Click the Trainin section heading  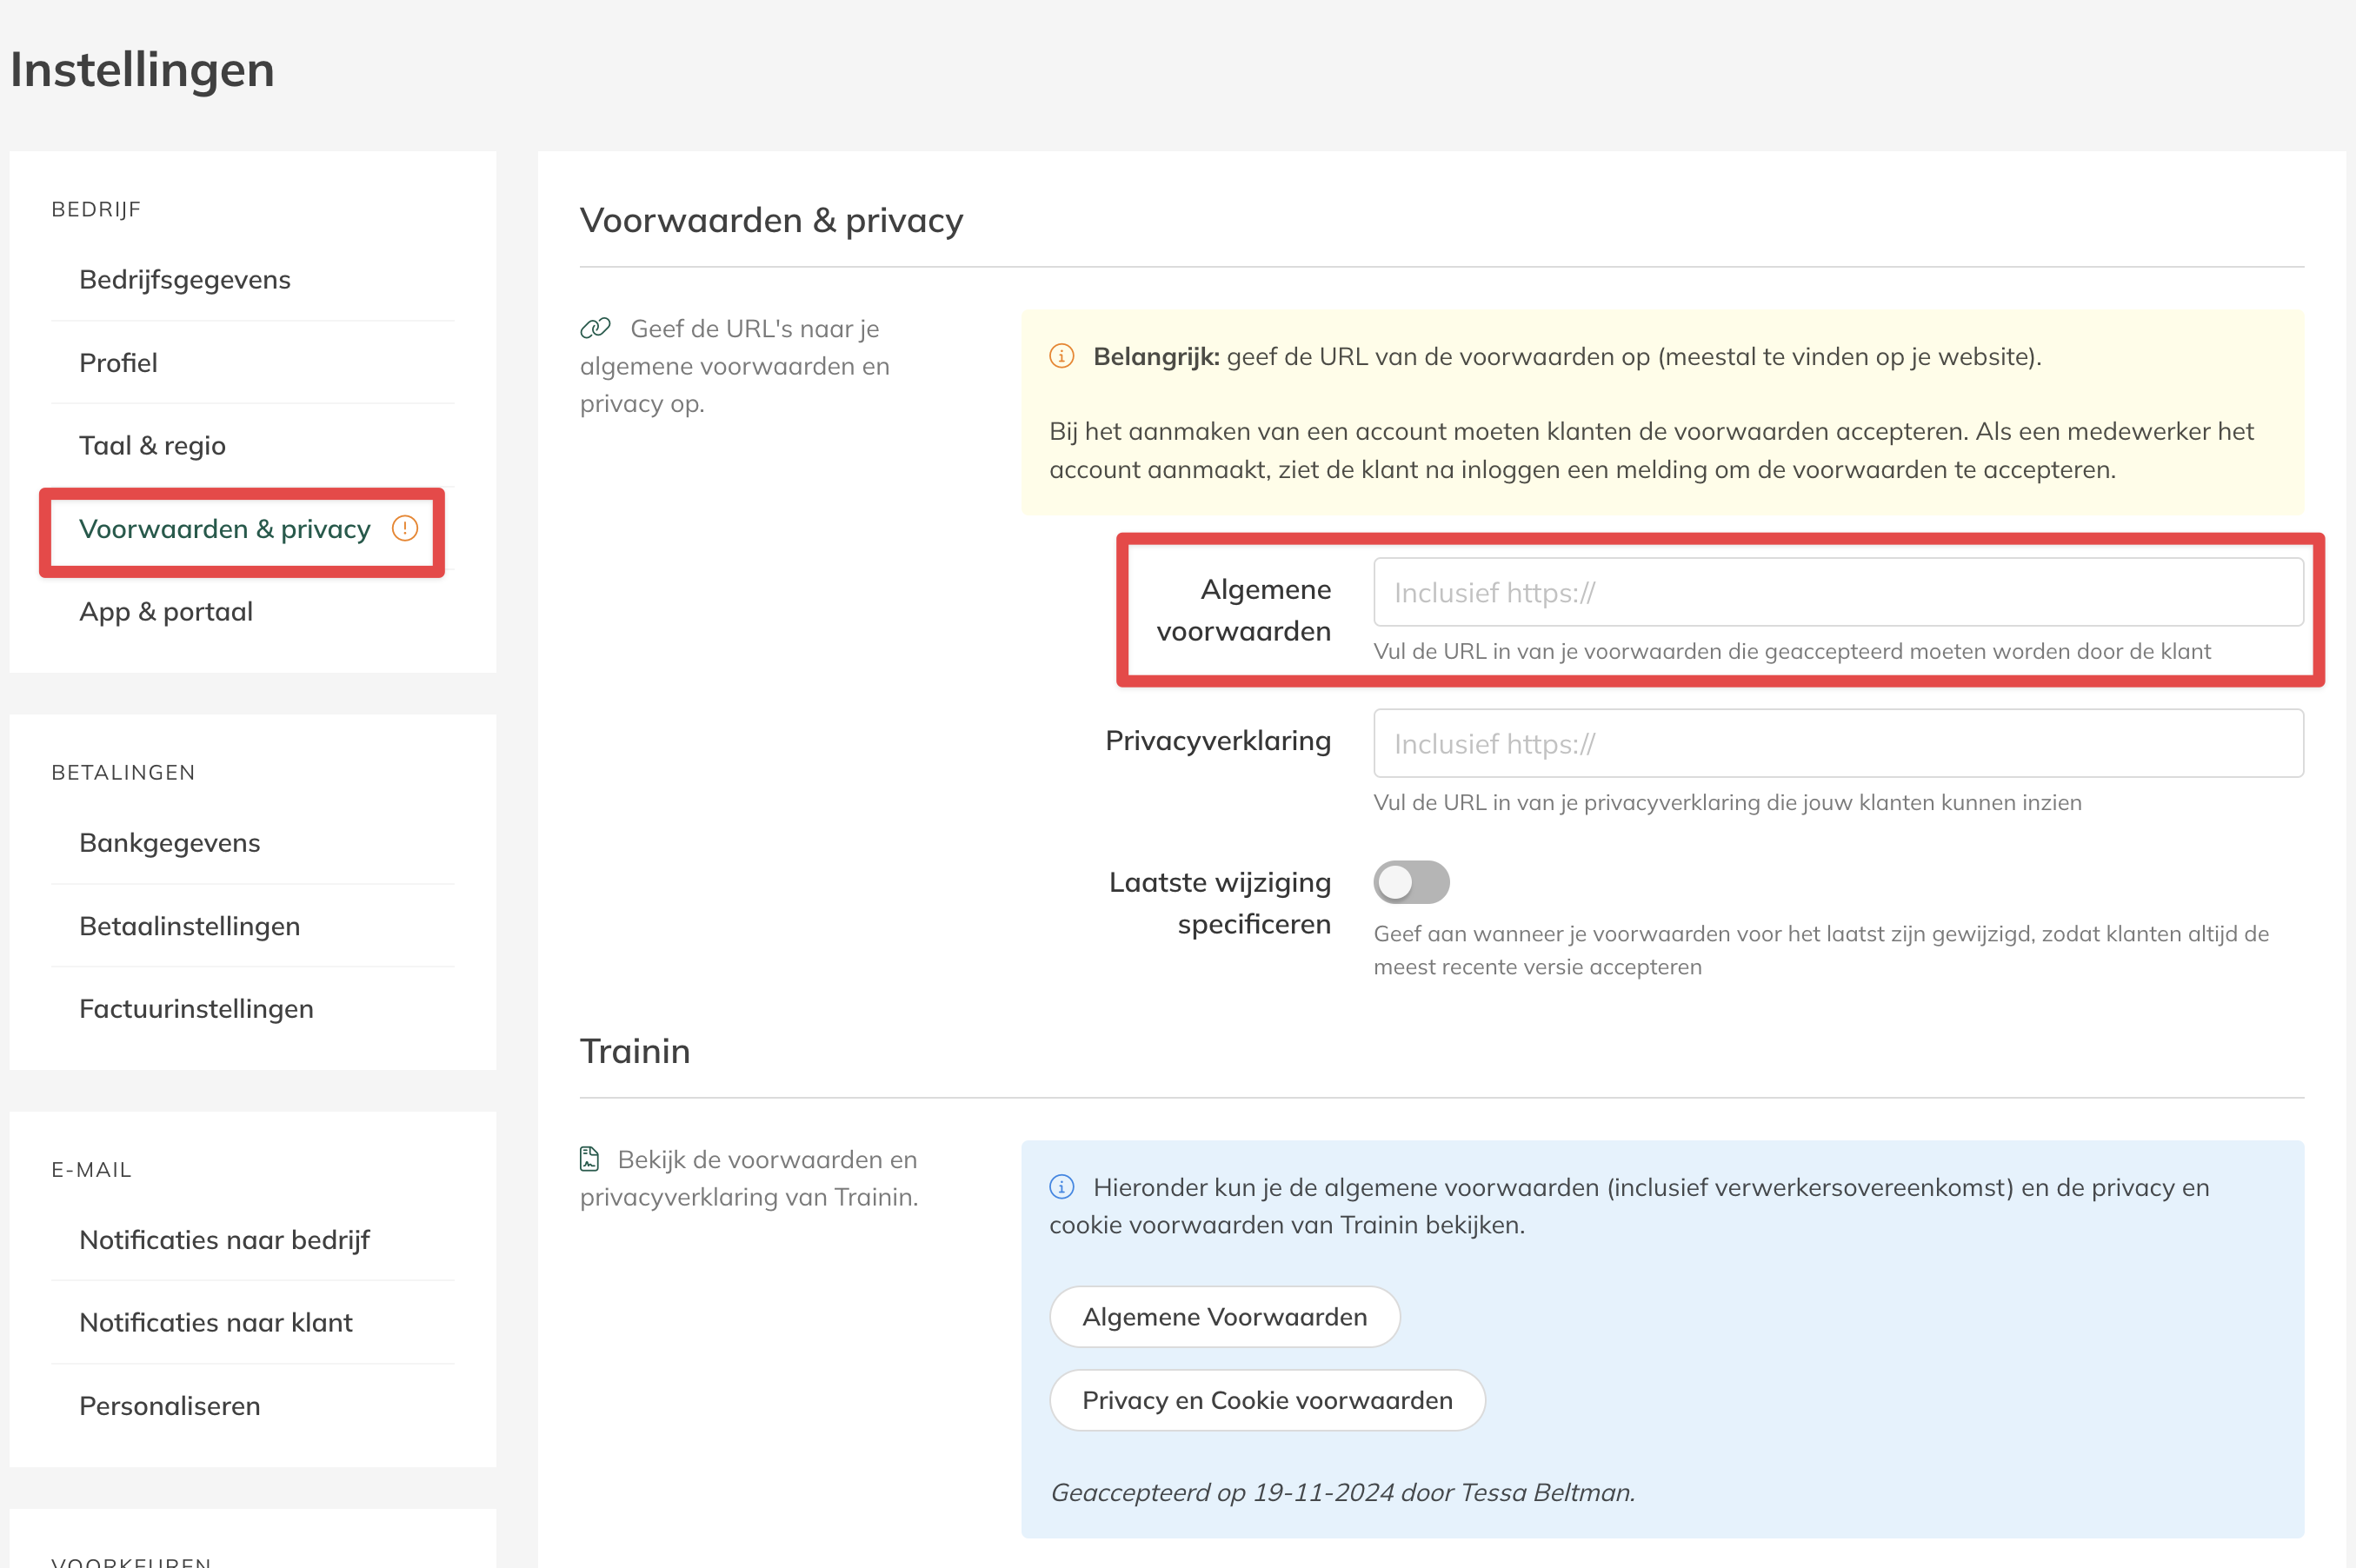click(635, 1051)
